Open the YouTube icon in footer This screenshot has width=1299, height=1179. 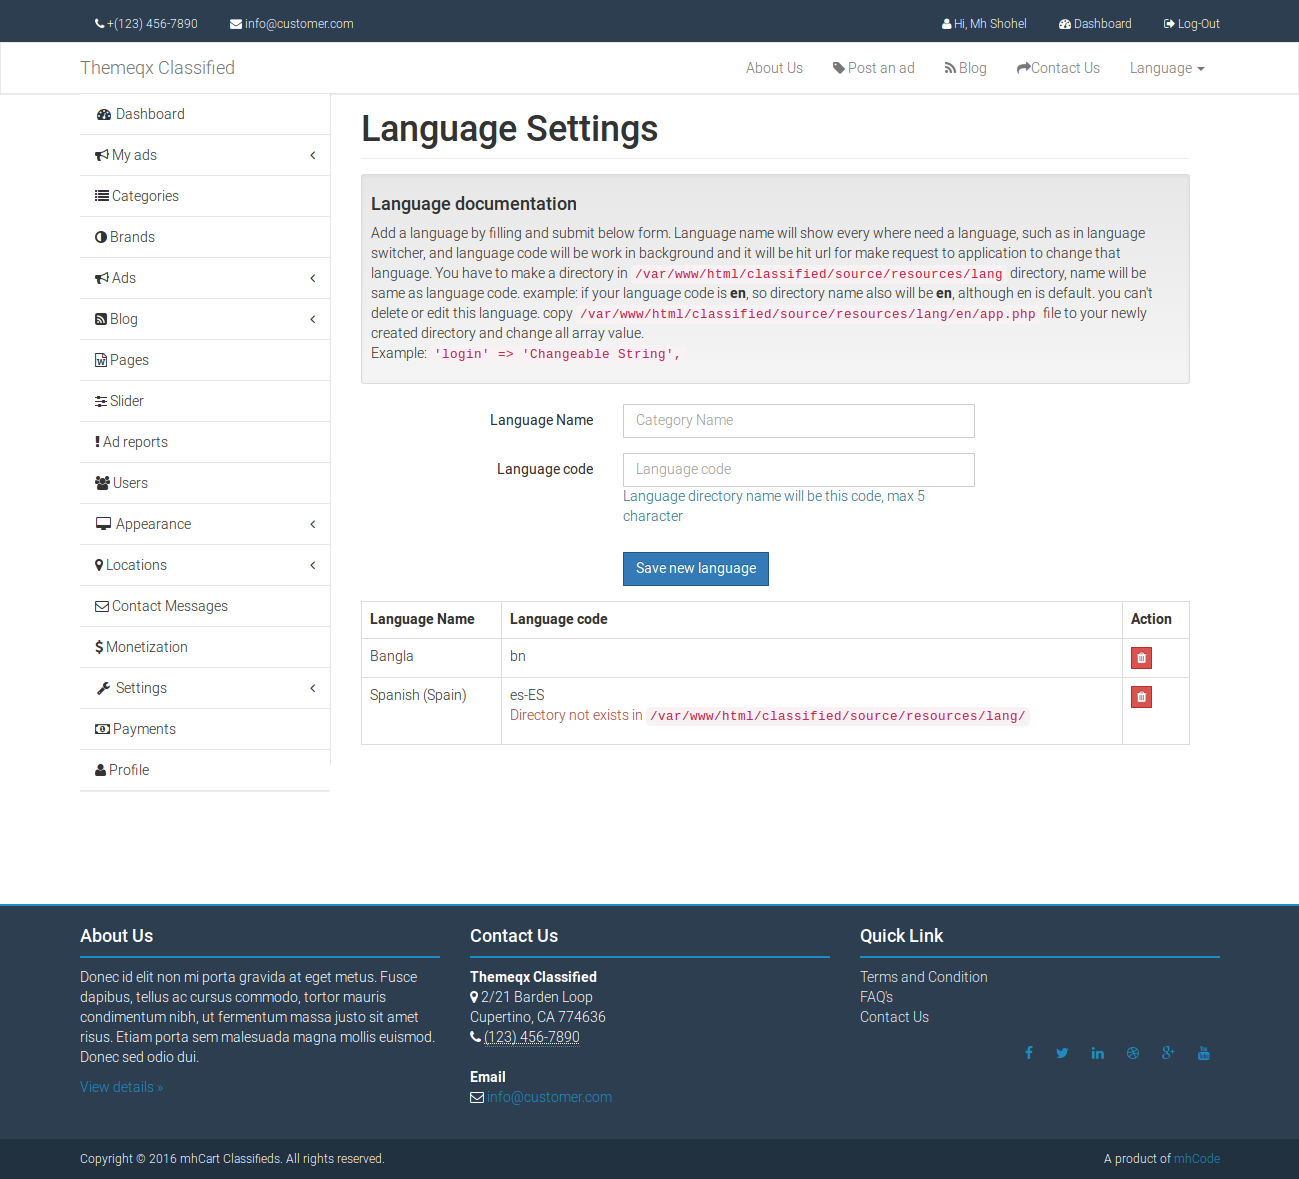click(1203, 1053)
